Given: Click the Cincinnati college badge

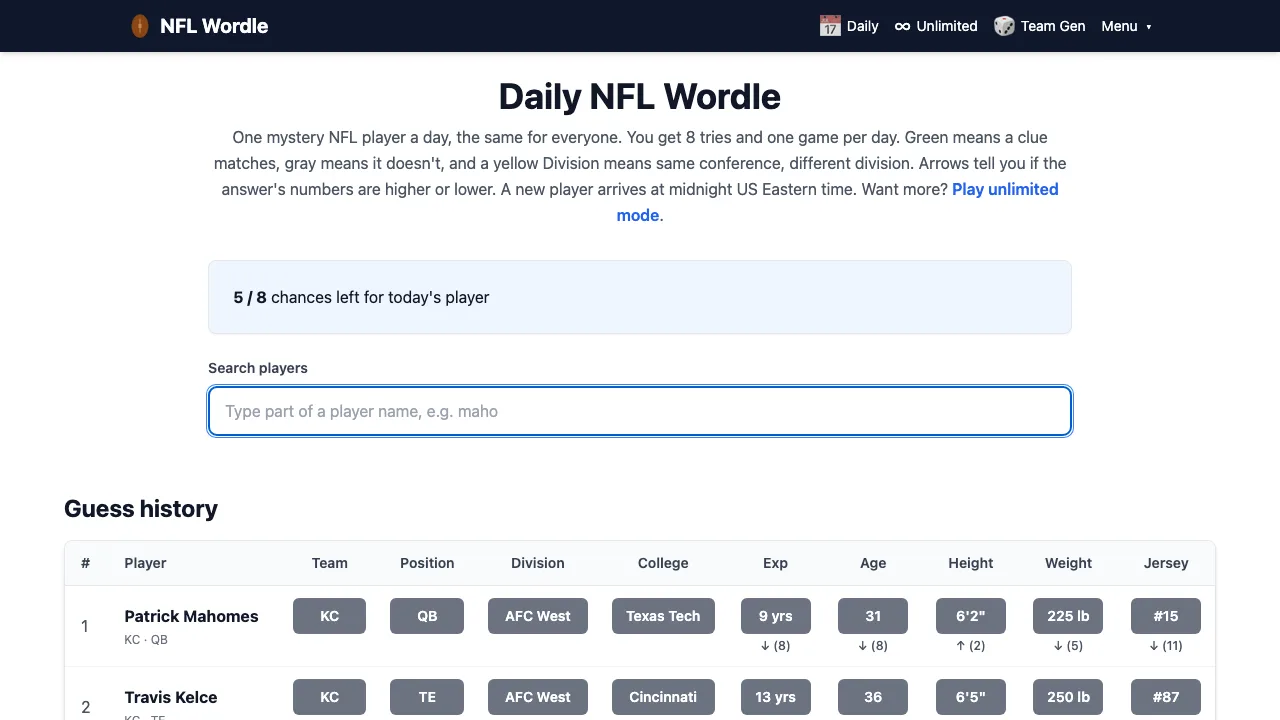Looking at the screenshot, I should 663,697.
